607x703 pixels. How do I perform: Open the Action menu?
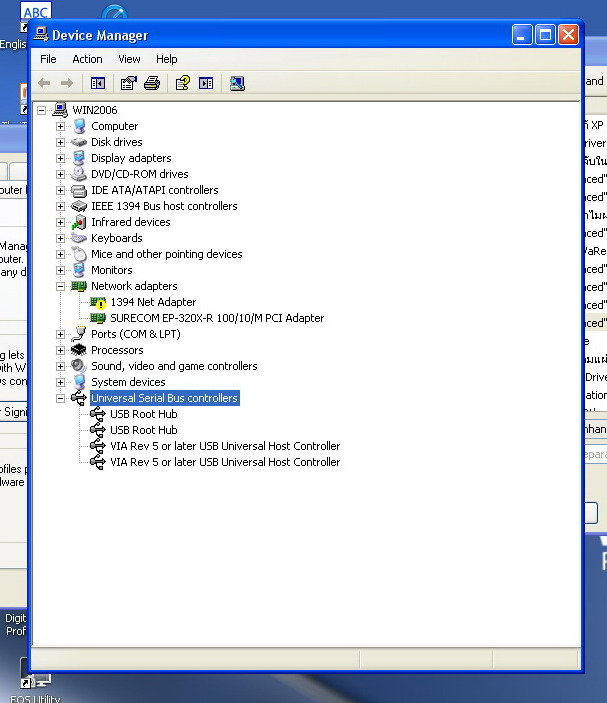pyautogui.click(x=87, y=59)
